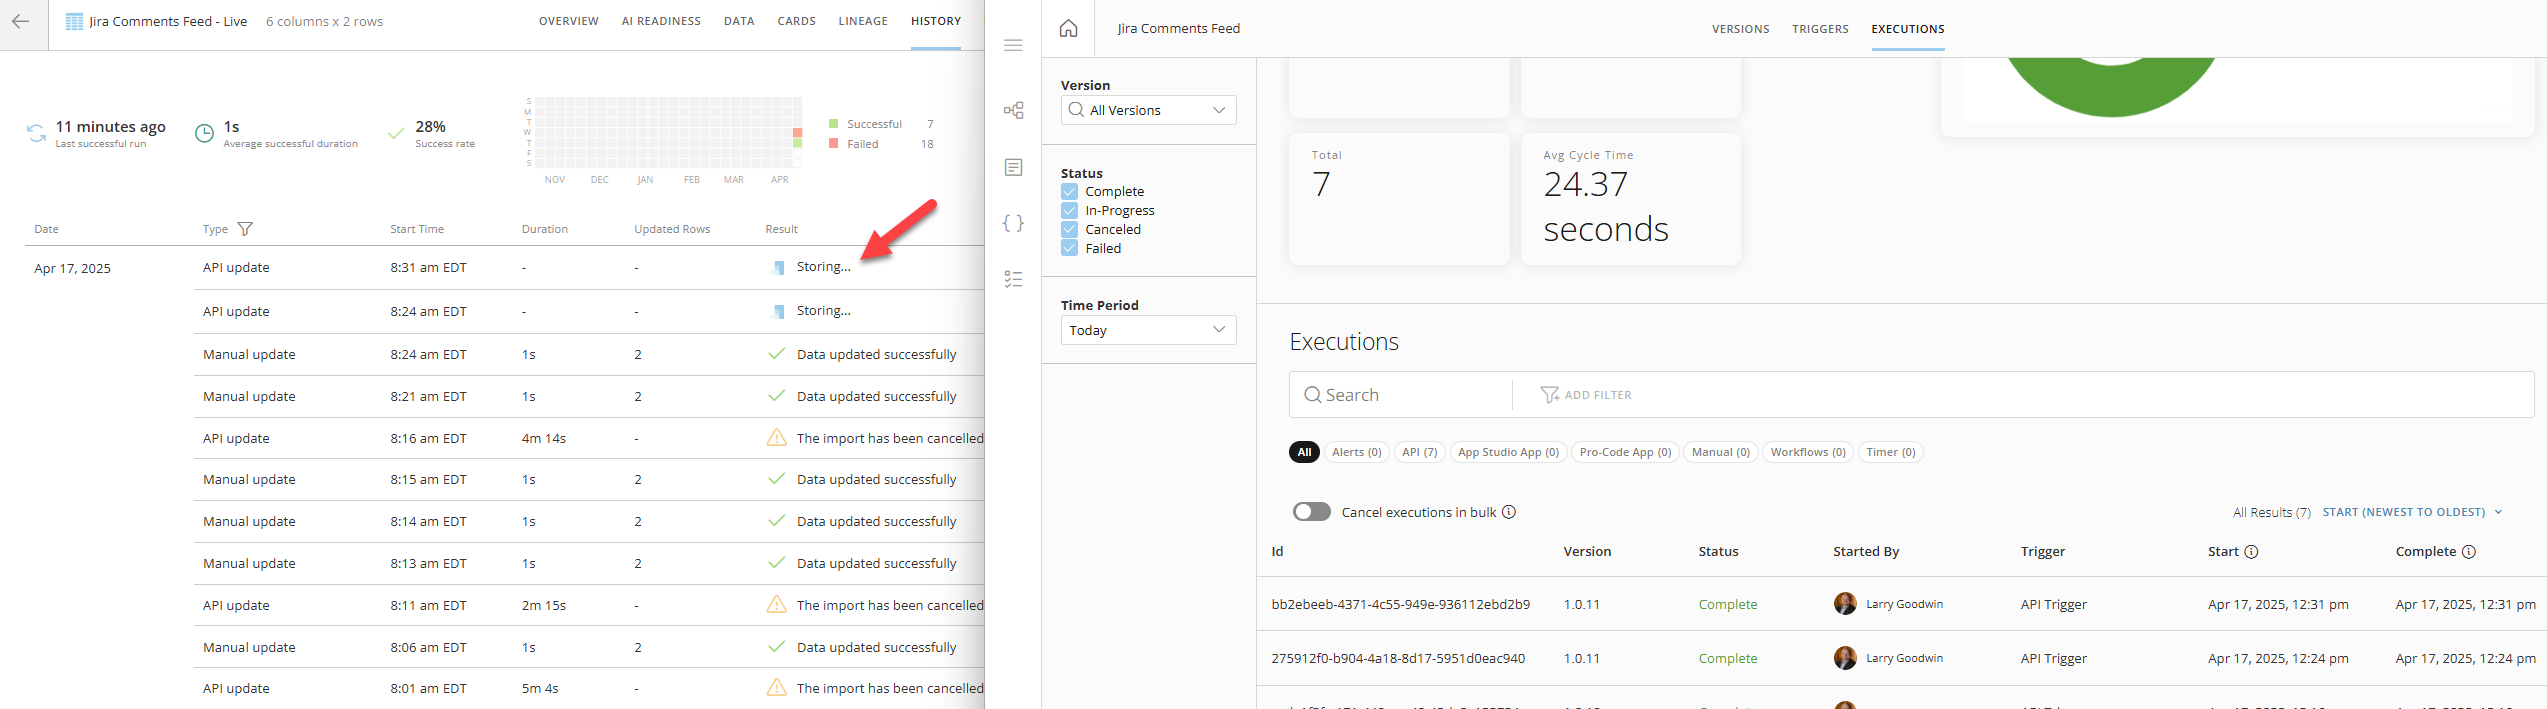Filter executions by Timer (0)

(1891, 452)
